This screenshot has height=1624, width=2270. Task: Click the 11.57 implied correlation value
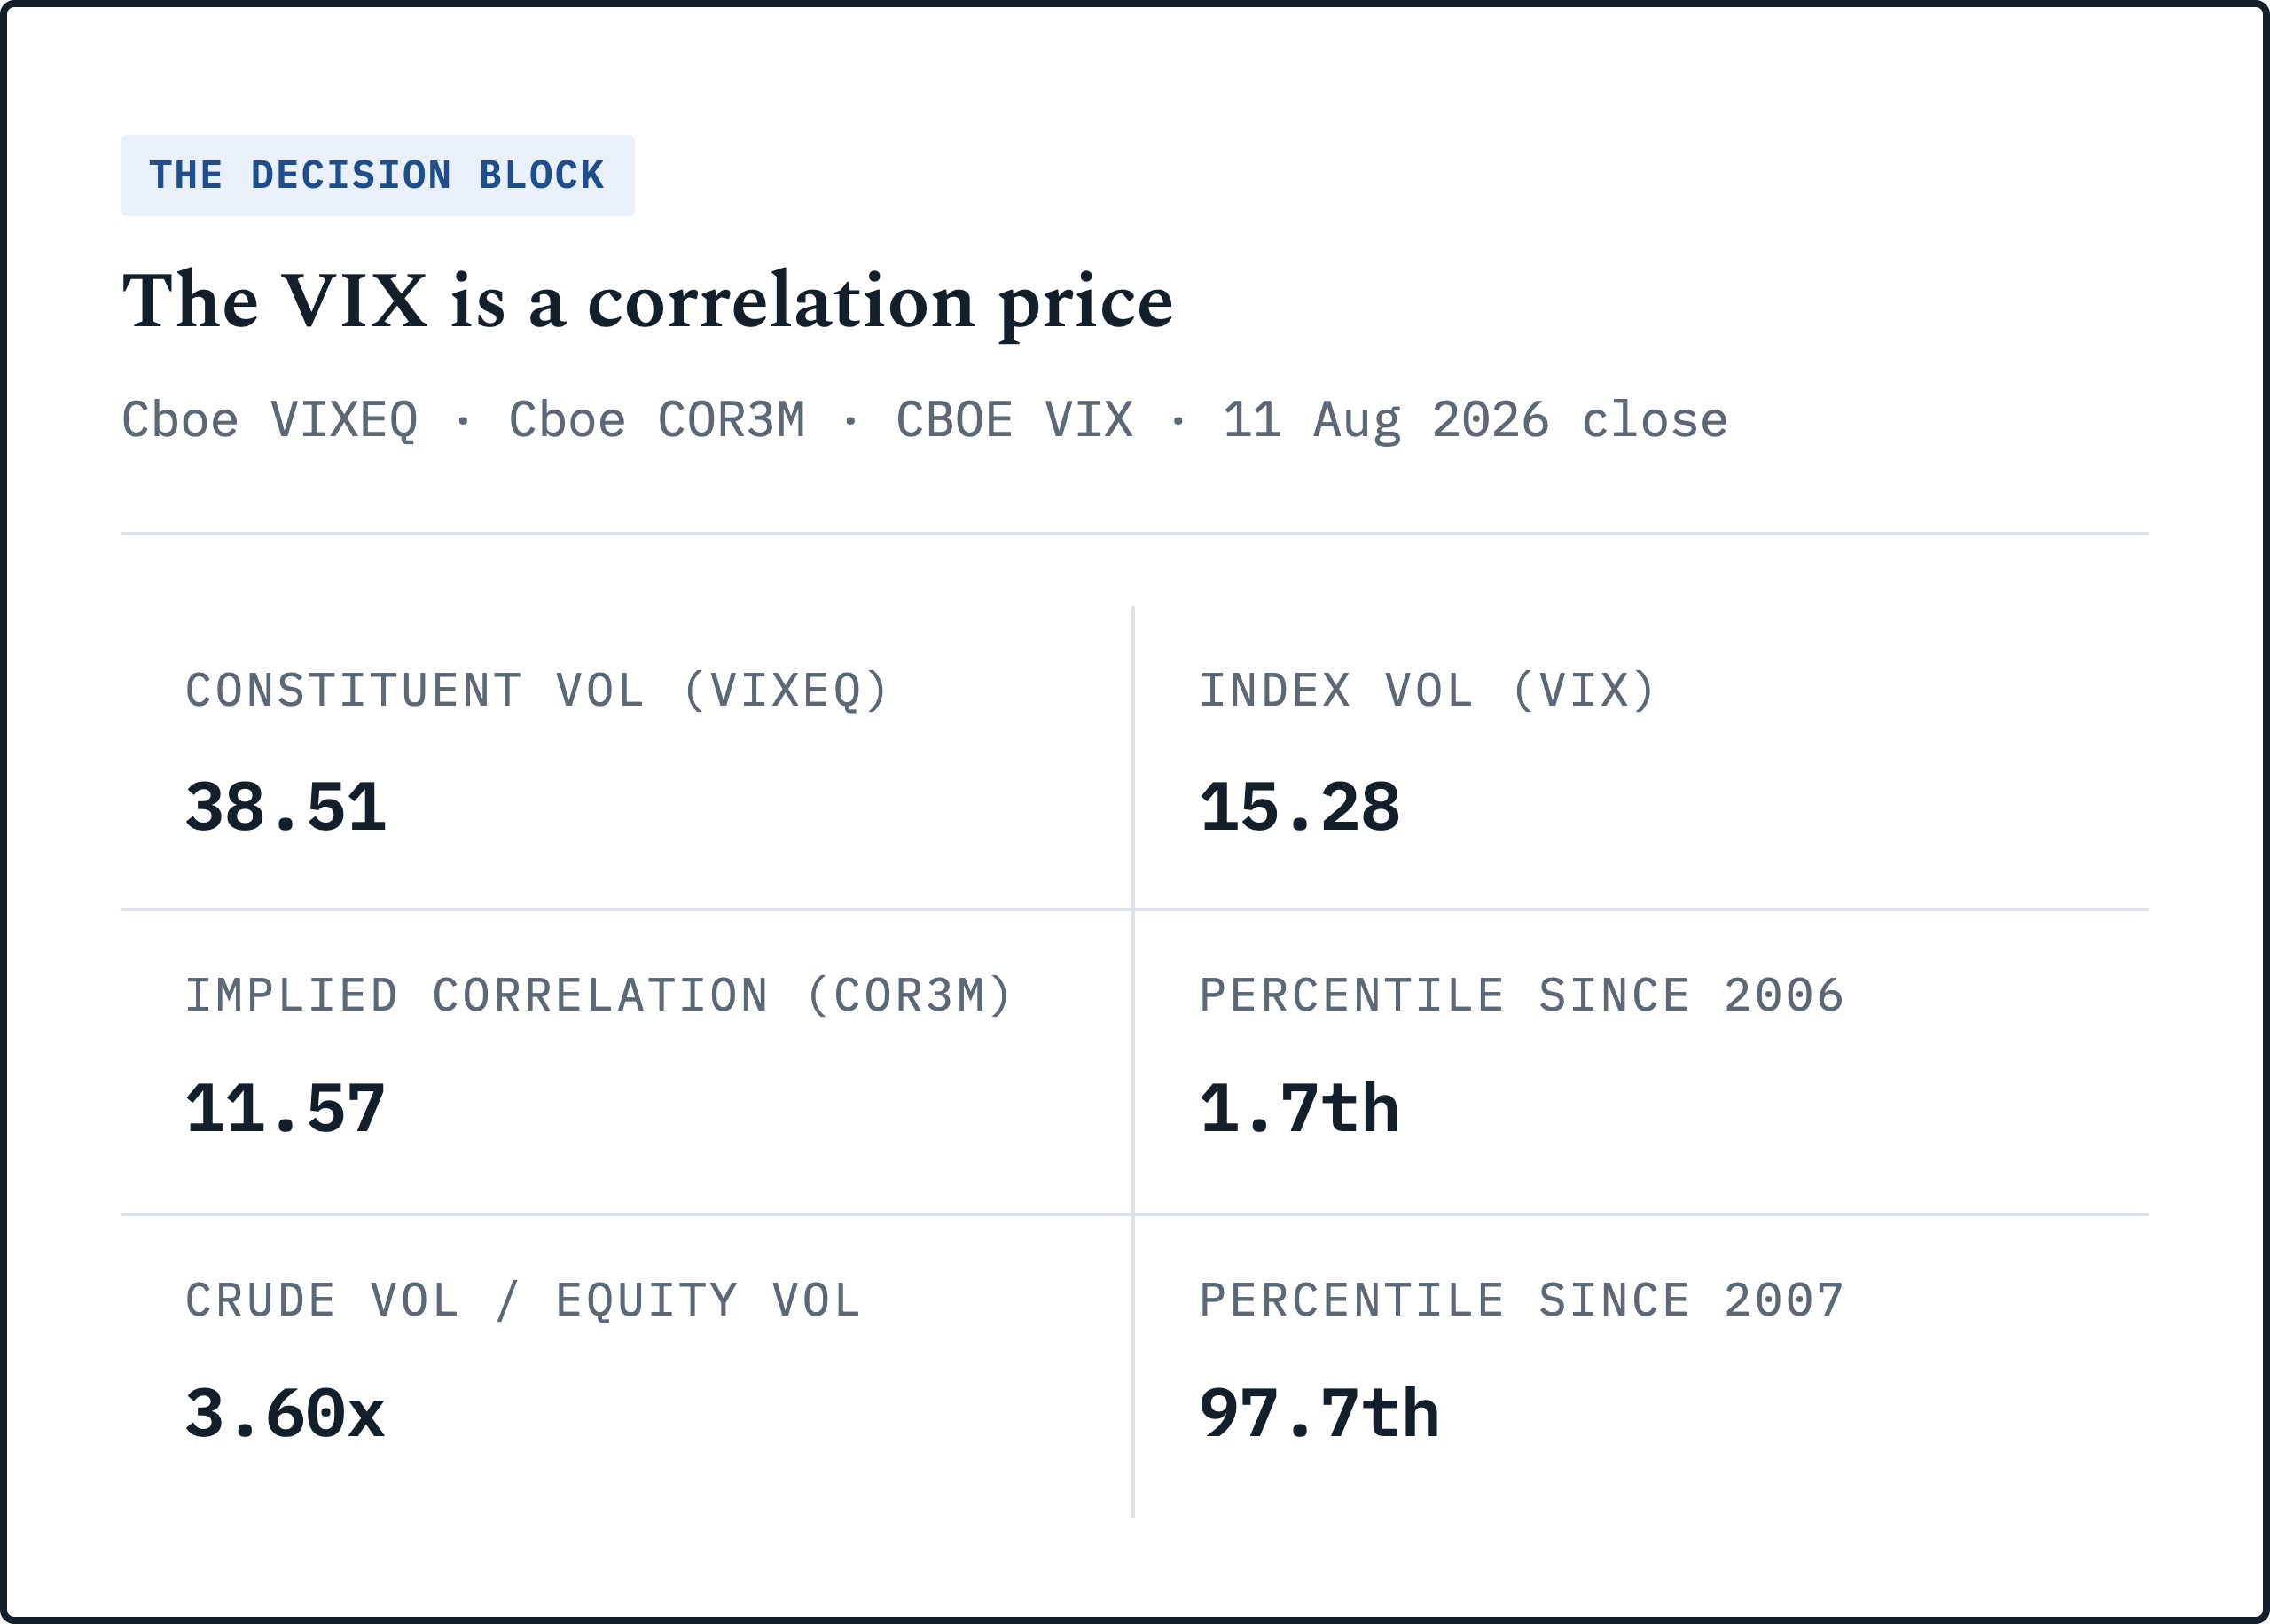286,1109
